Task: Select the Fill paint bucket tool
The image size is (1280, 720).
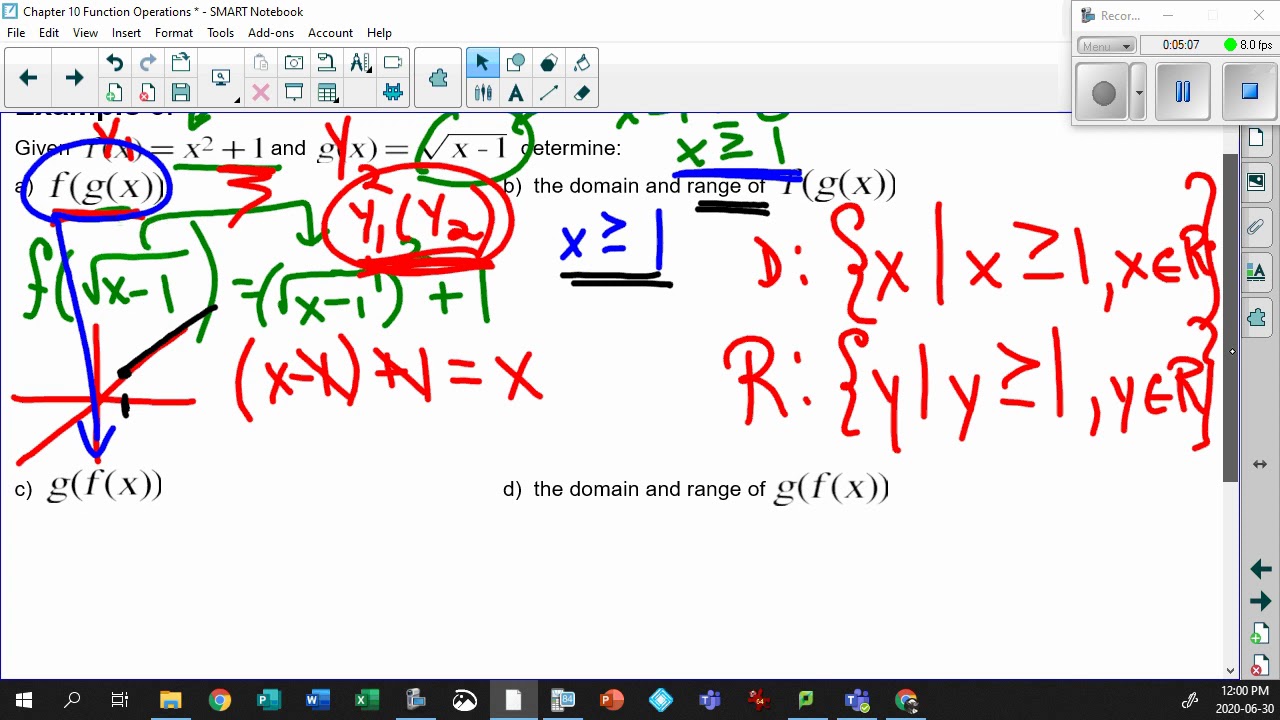Action: pos(582,63)
